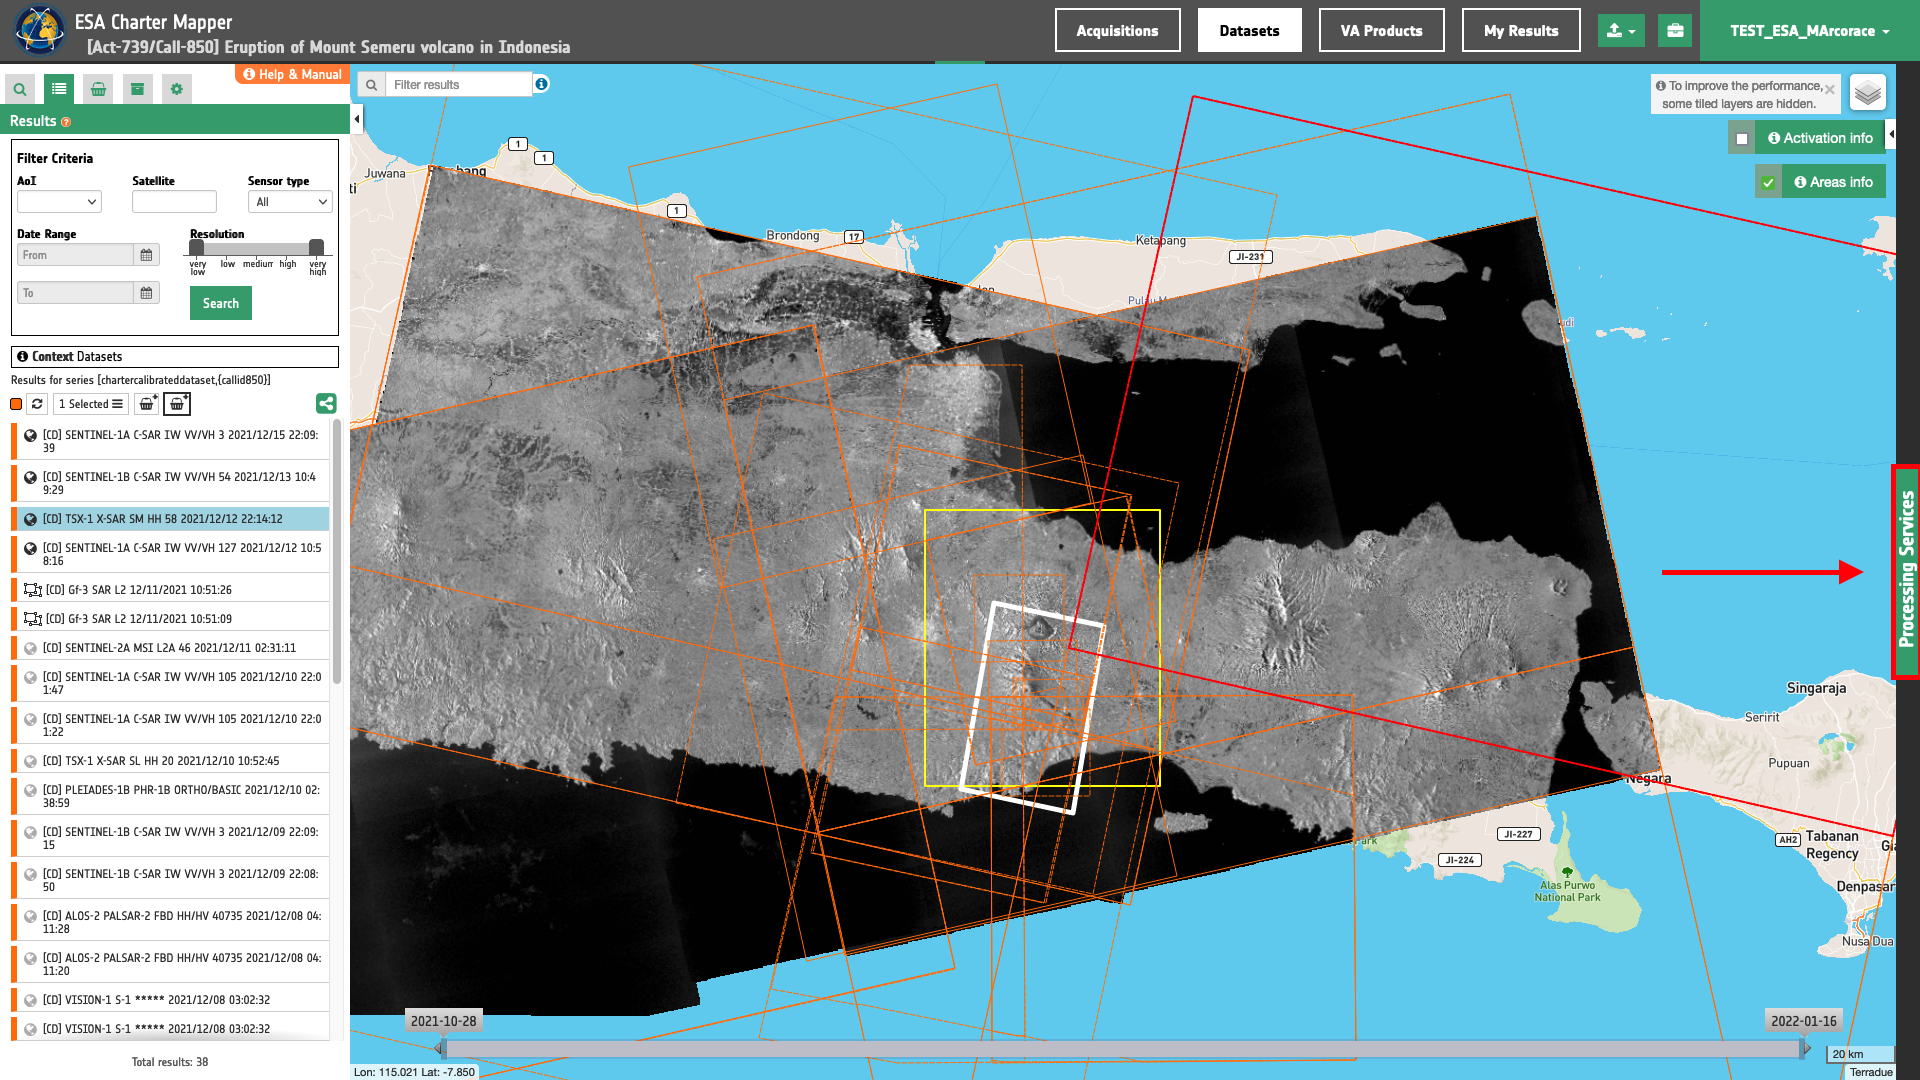Toggle globe icon for SENTINEL-2A MSI L2A row

coord(31,648)
